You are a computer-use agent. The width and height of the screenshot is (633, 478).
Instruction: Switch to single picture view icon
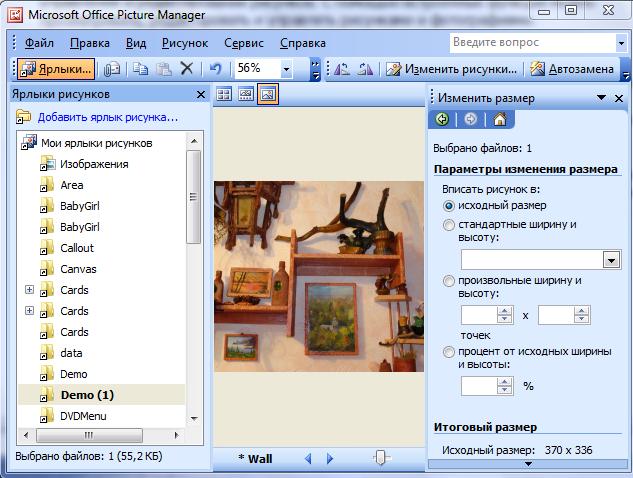(268, 94)
